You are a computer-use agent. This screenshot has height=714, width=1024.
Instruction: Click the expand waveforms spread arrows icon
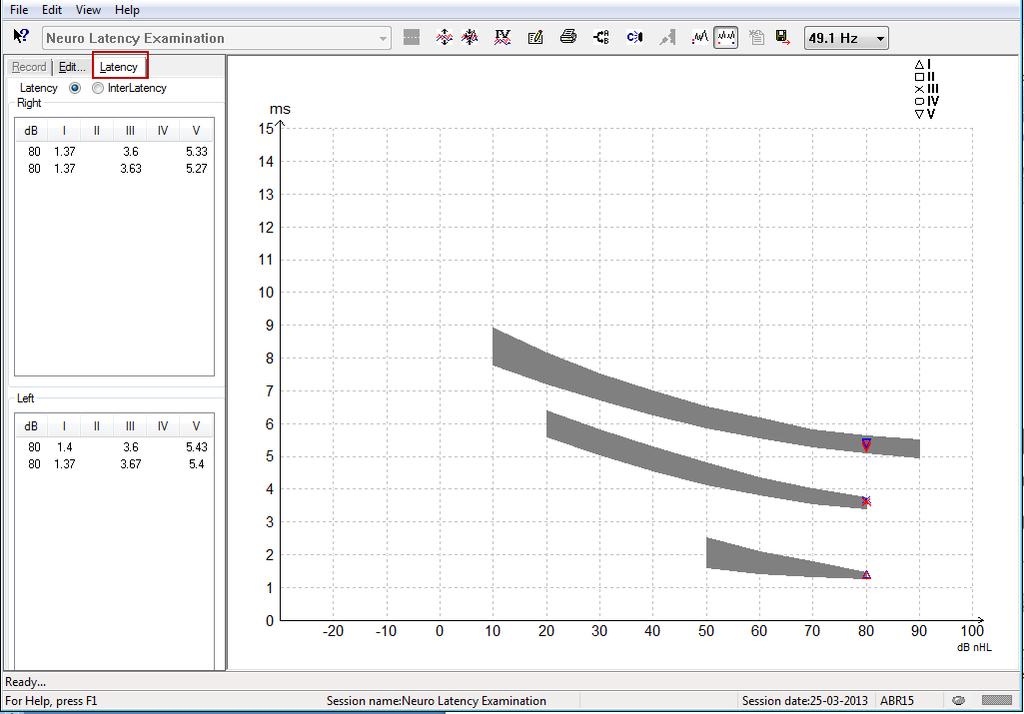click(444, 37)
